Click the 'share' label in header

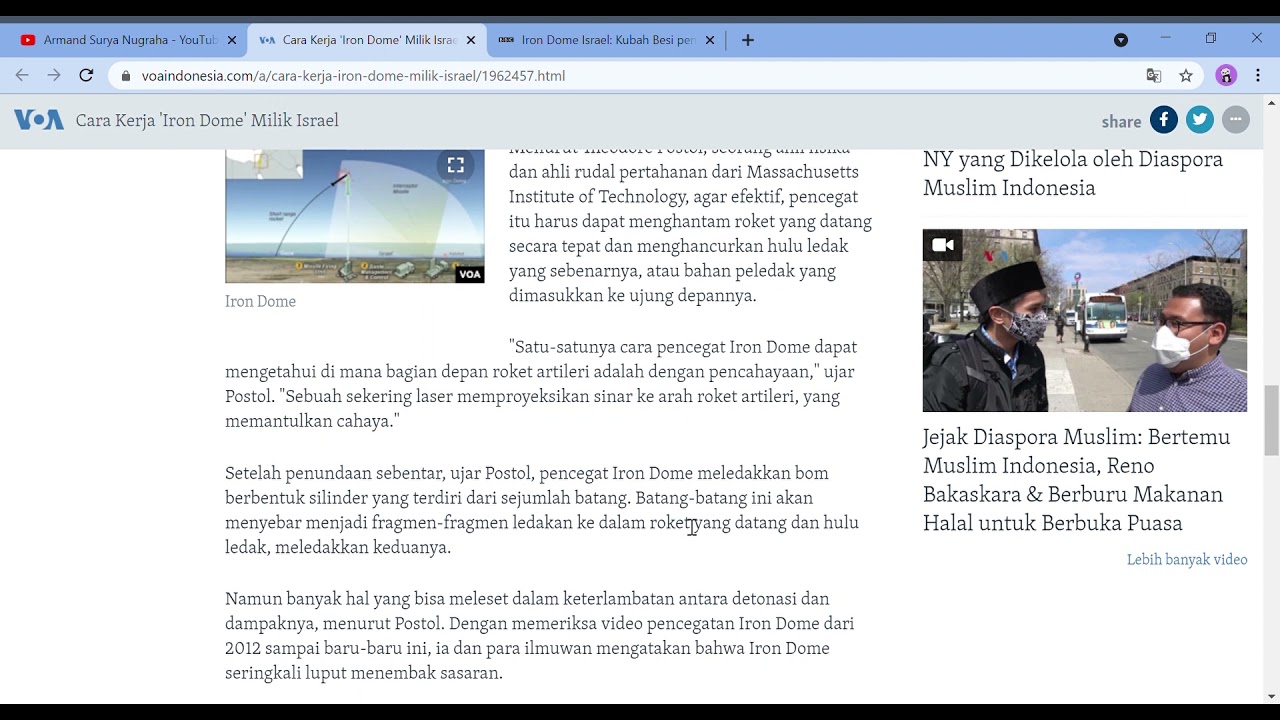point(1121,121)
